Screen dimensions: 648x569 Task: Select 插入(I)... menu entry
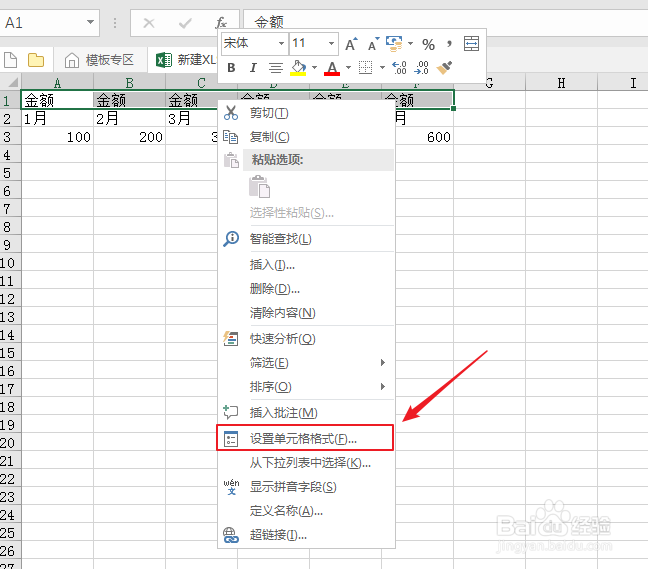pos(306,264)
